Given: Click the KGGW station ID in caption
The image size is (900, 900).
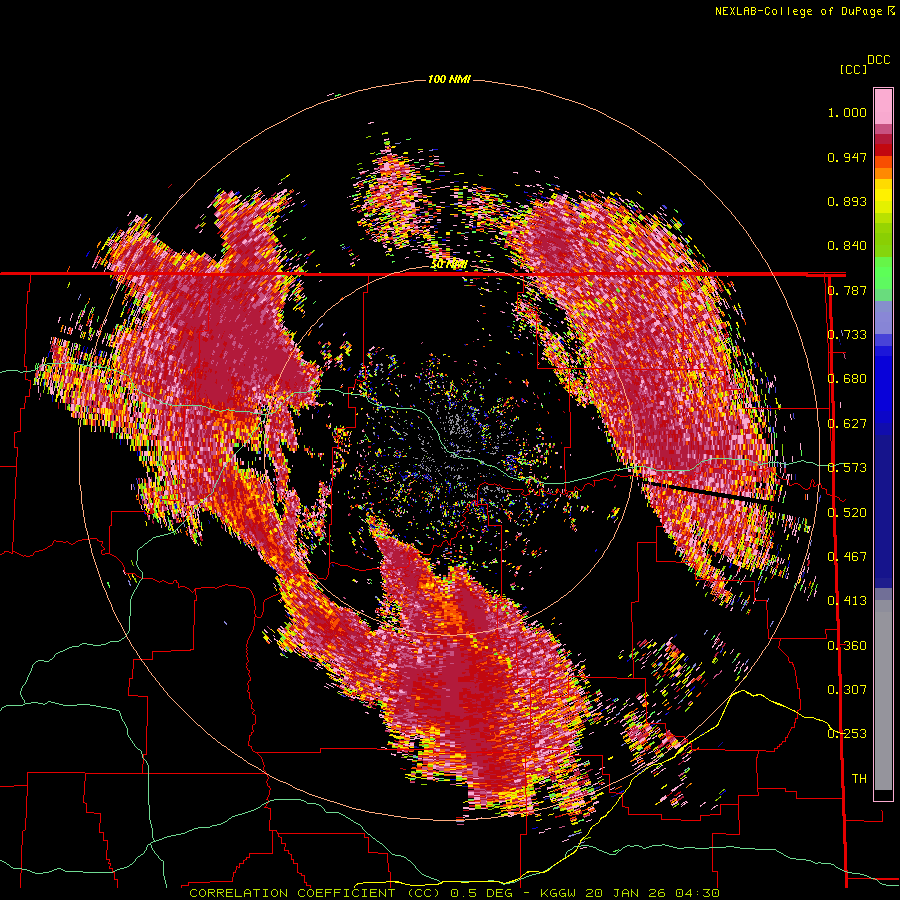Looking at the screenshot, I should click(558, 893).
